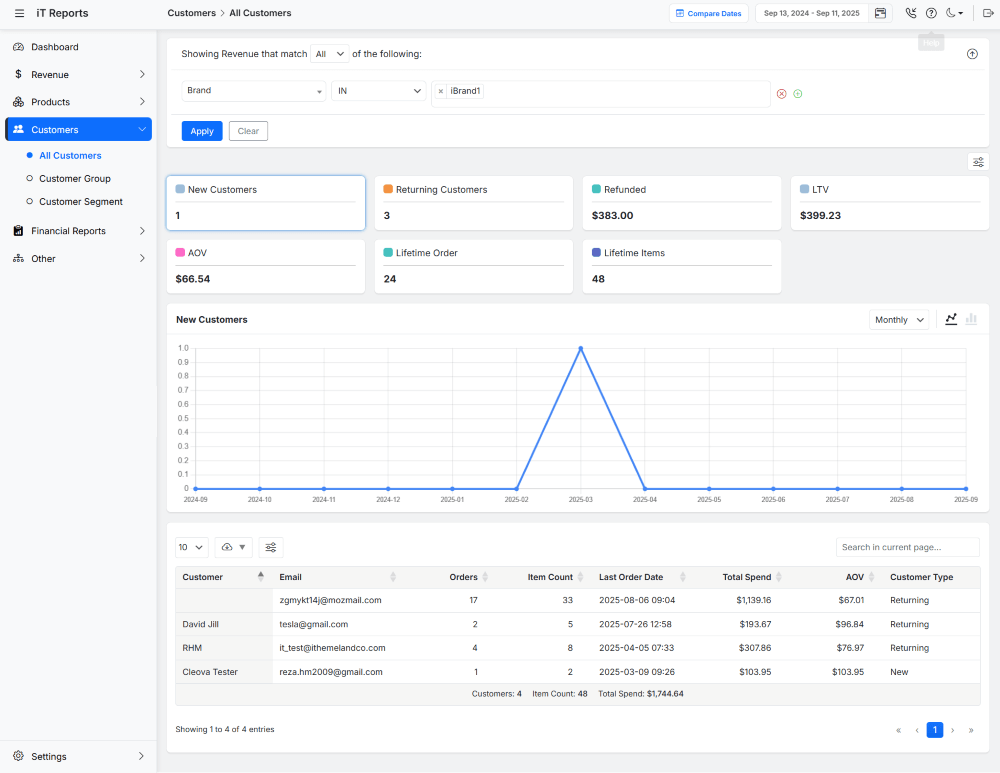Click the incoming call support icon
The image size is (1000, 773).
[x=911, y=13]
